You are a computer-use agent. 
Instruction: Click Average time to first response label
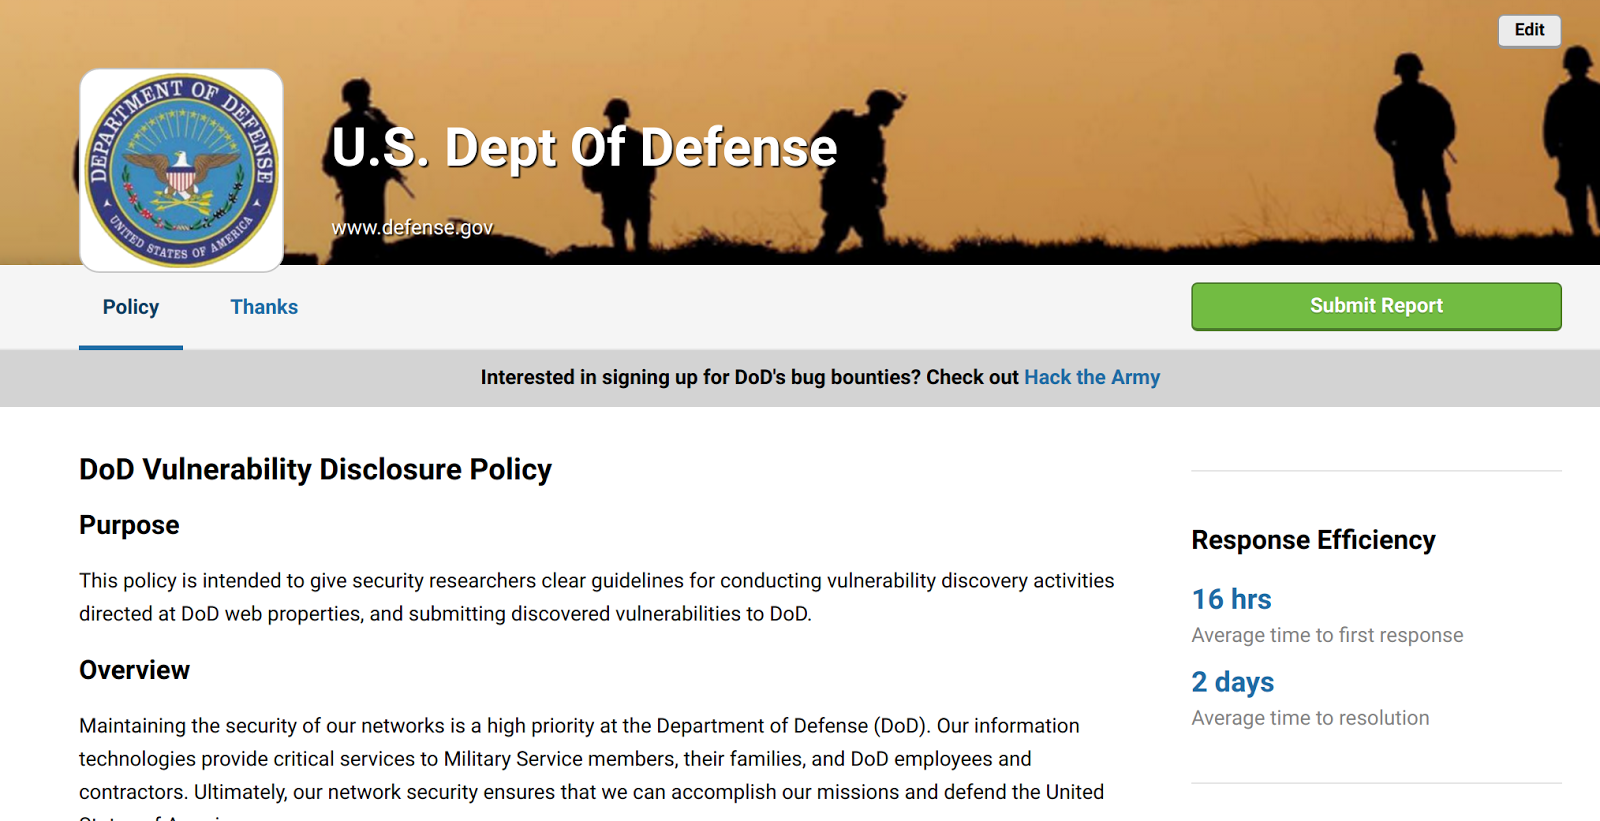coord(1327,635)
